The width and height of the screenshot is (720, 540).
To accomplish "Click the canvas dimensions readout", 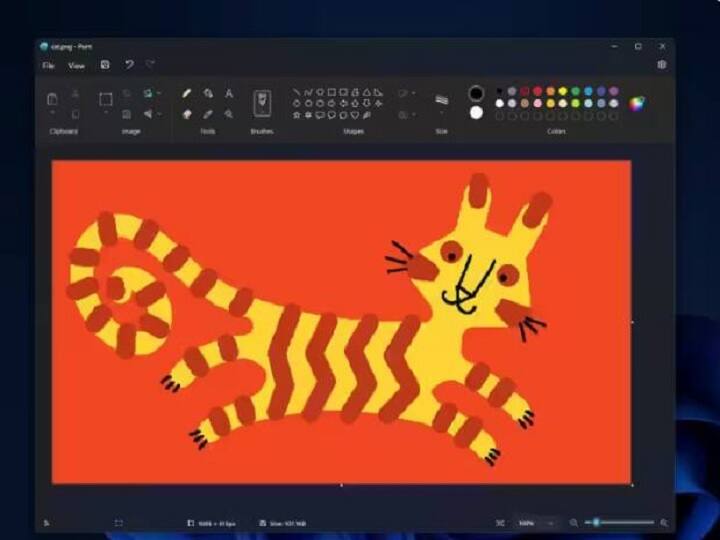I will [212, 523].
